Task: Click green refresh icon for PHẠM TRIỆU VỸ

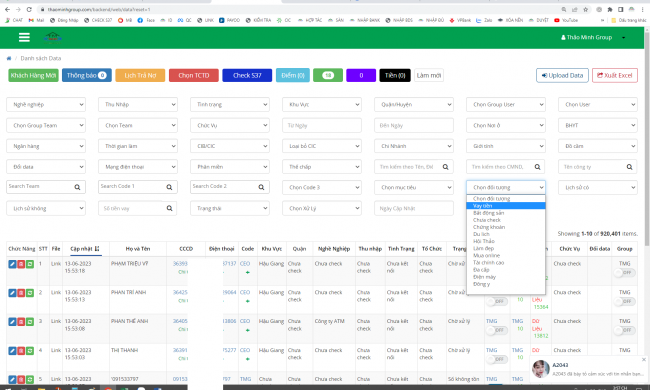Action: point(30,264)
